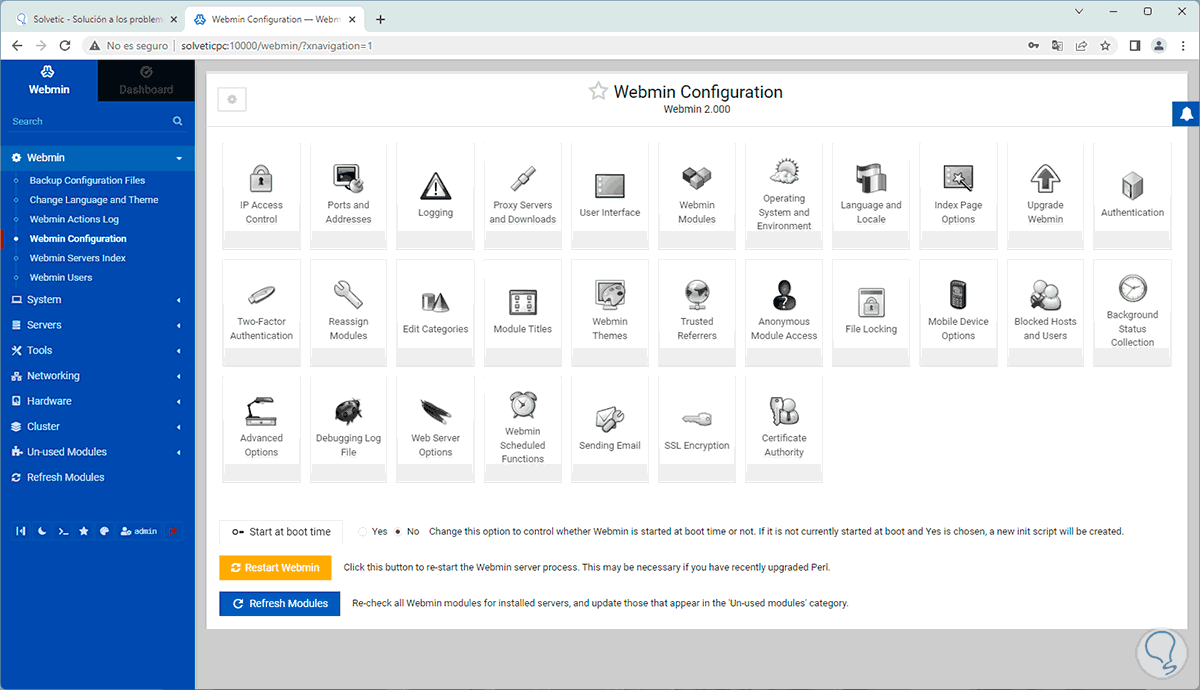Expand the System sidebar section
The image size is (1200, 690).
pos(97,299)
